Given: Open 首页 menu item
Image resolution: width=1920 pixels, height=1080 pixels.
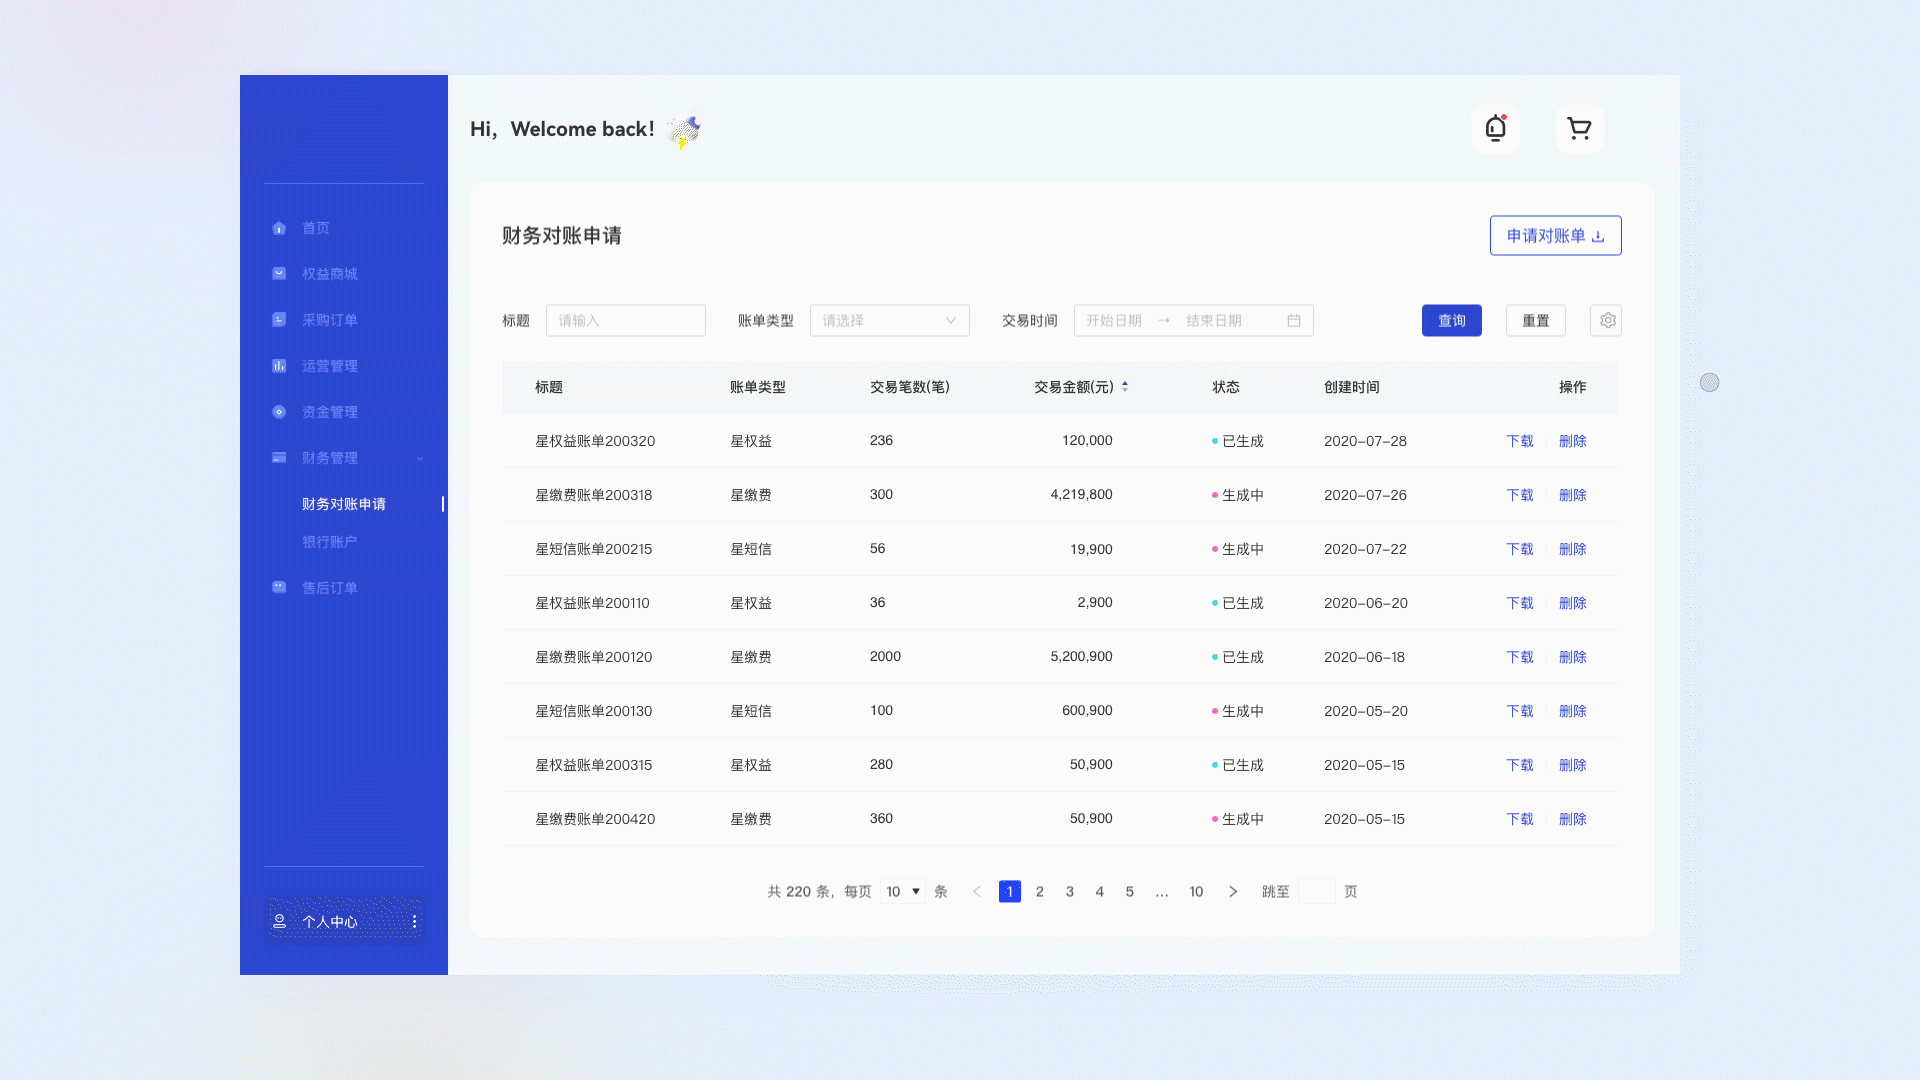Looking at the screenshot, I should (x=316, y=228).
